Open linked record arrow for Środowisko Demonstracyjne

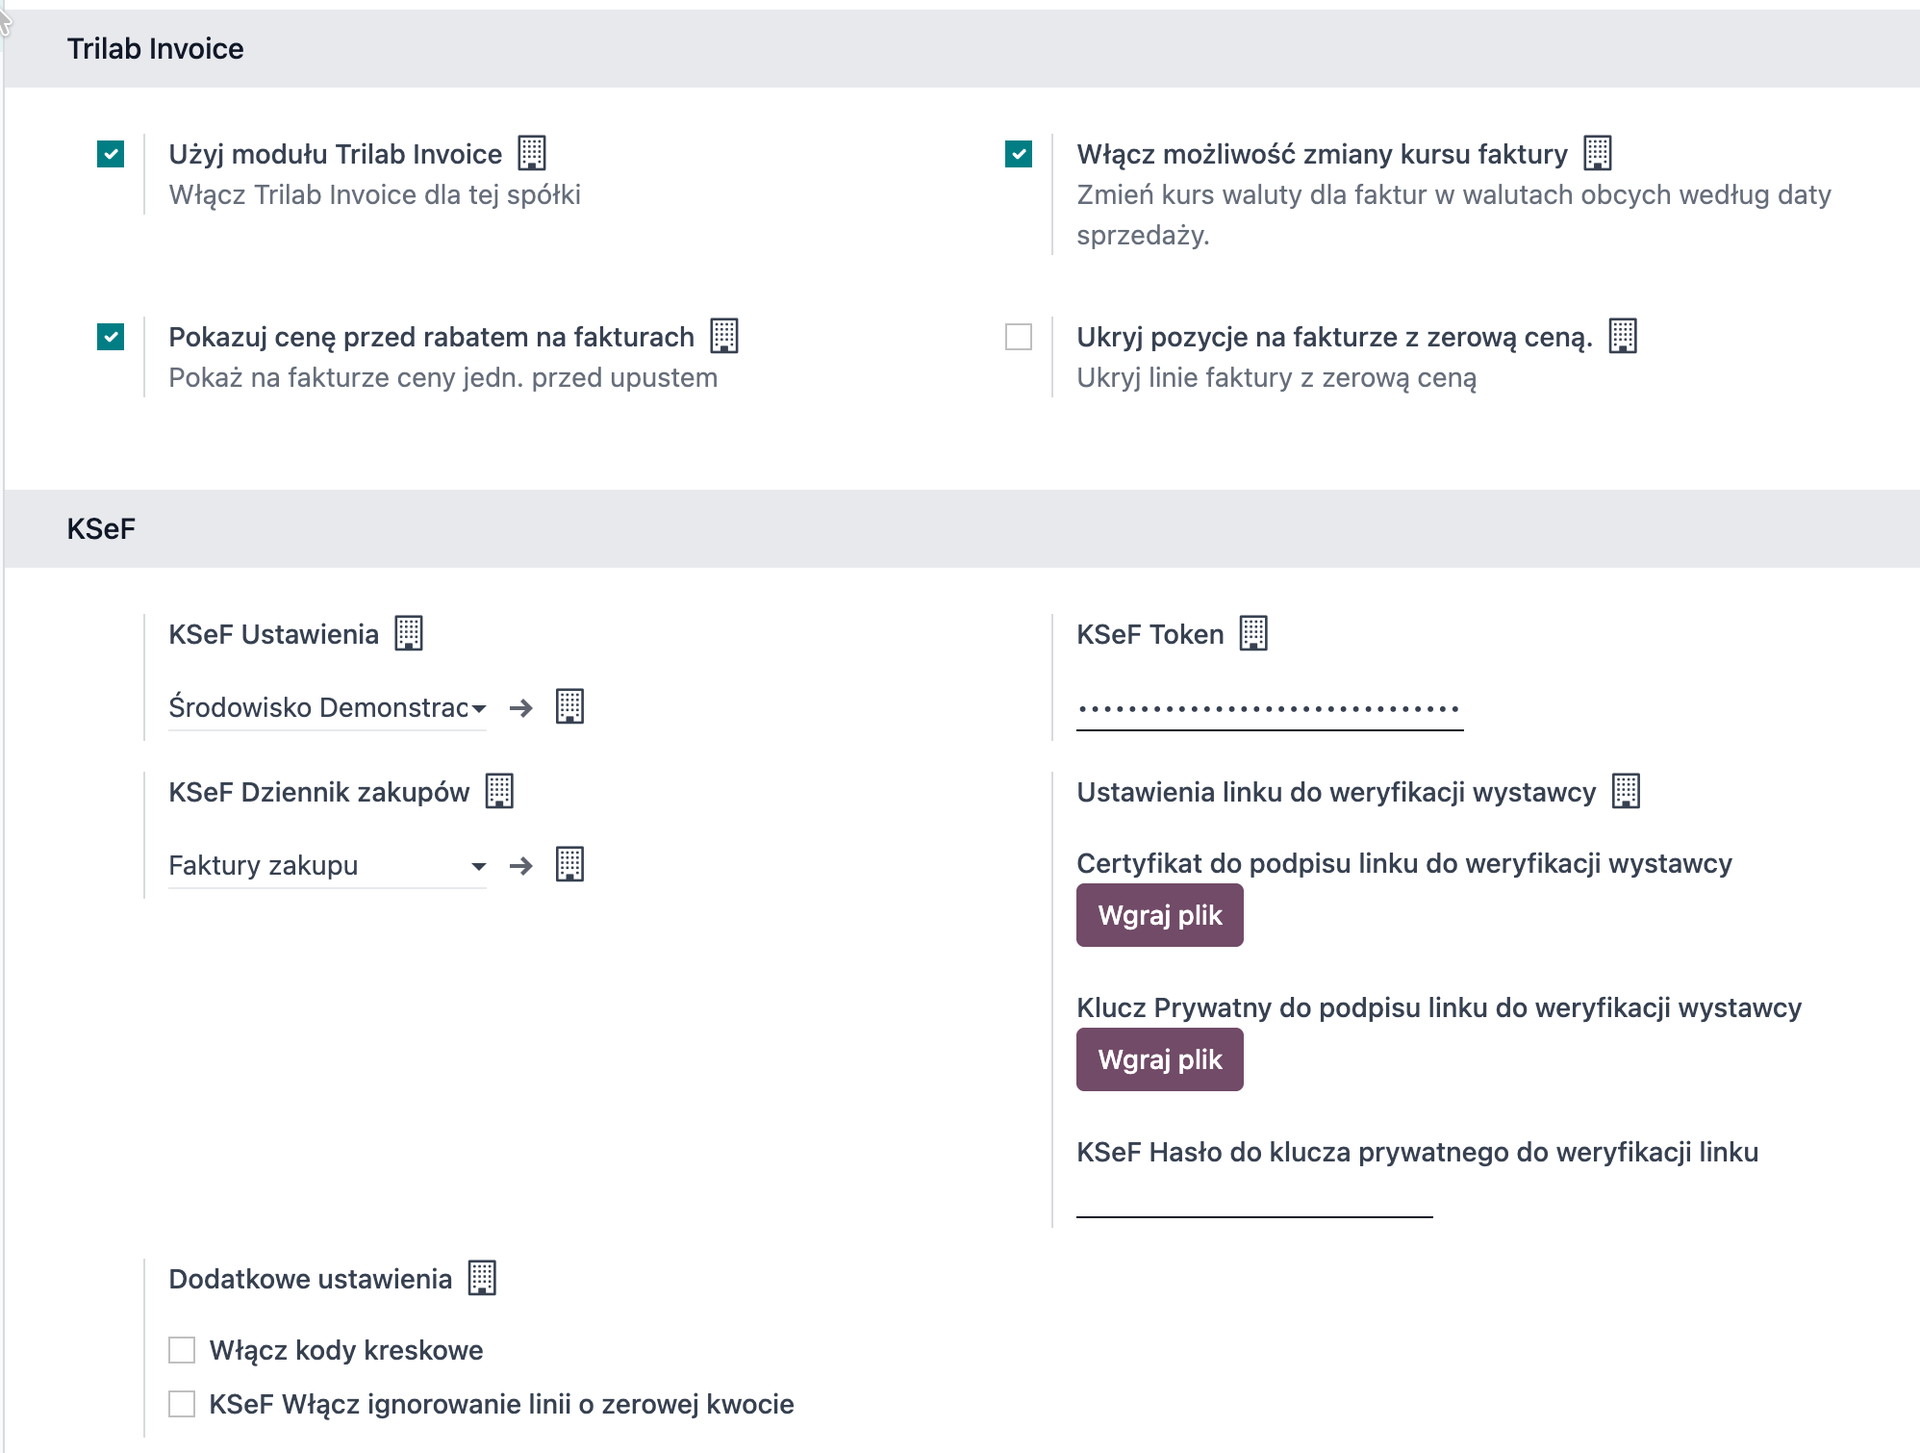pos(521,708)
